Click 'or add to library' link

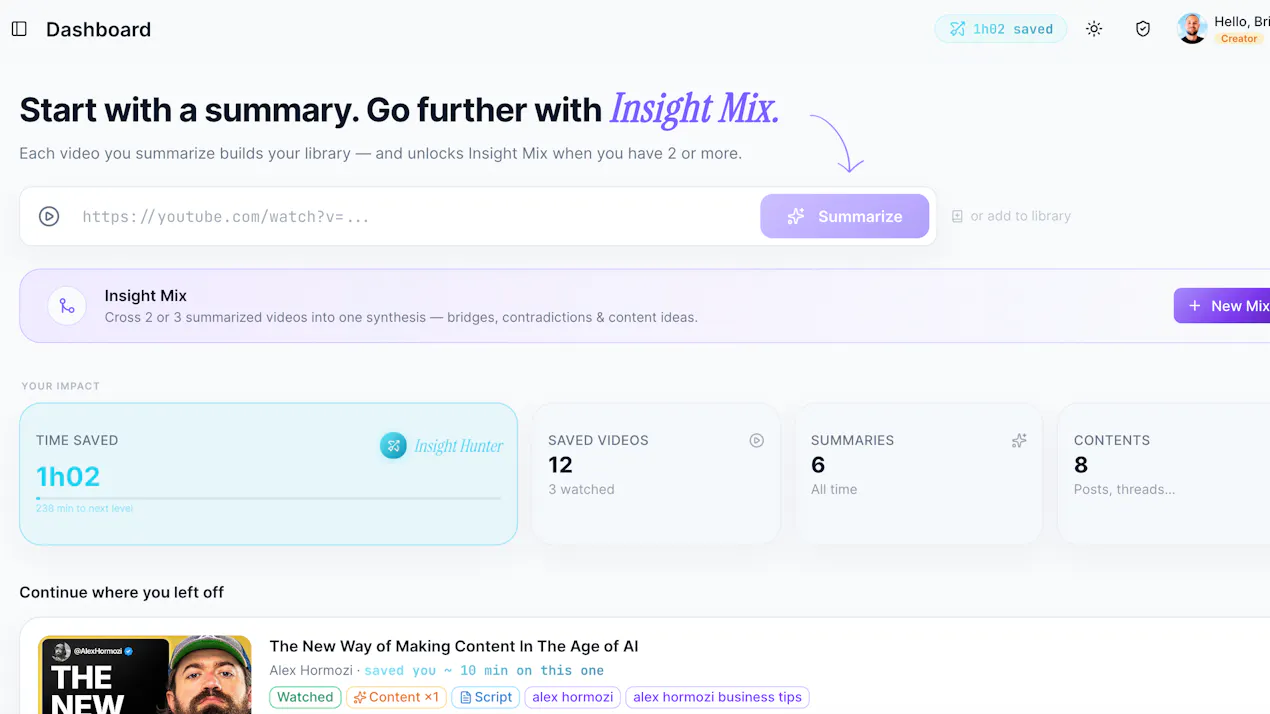1020,216
